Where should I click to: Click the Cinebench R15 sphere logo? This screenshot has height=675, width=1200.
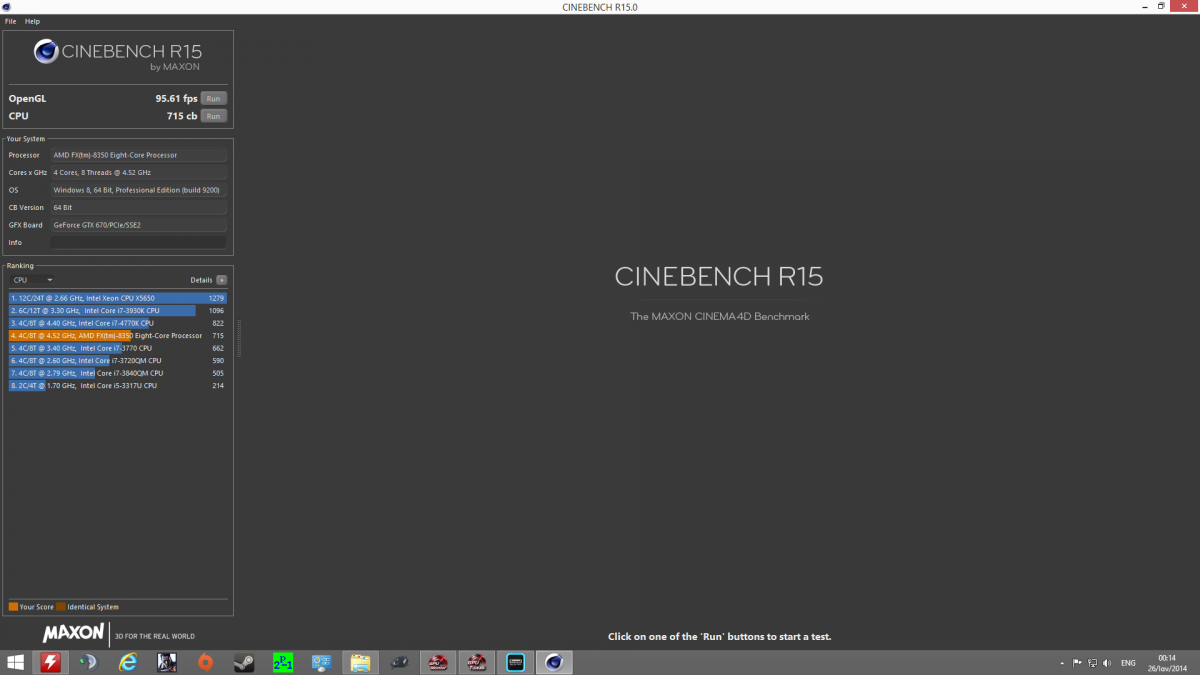tap(46, 51)
